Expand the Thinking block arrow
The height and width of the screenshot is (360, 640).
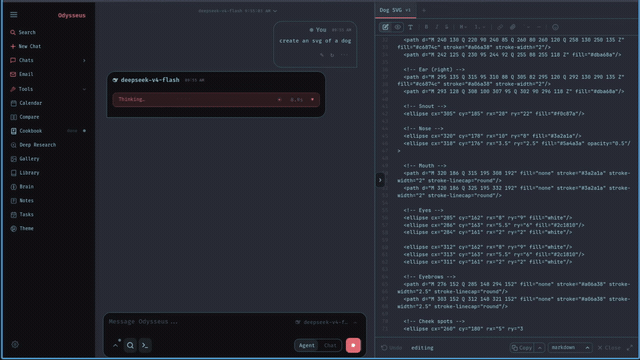[313, 100]
